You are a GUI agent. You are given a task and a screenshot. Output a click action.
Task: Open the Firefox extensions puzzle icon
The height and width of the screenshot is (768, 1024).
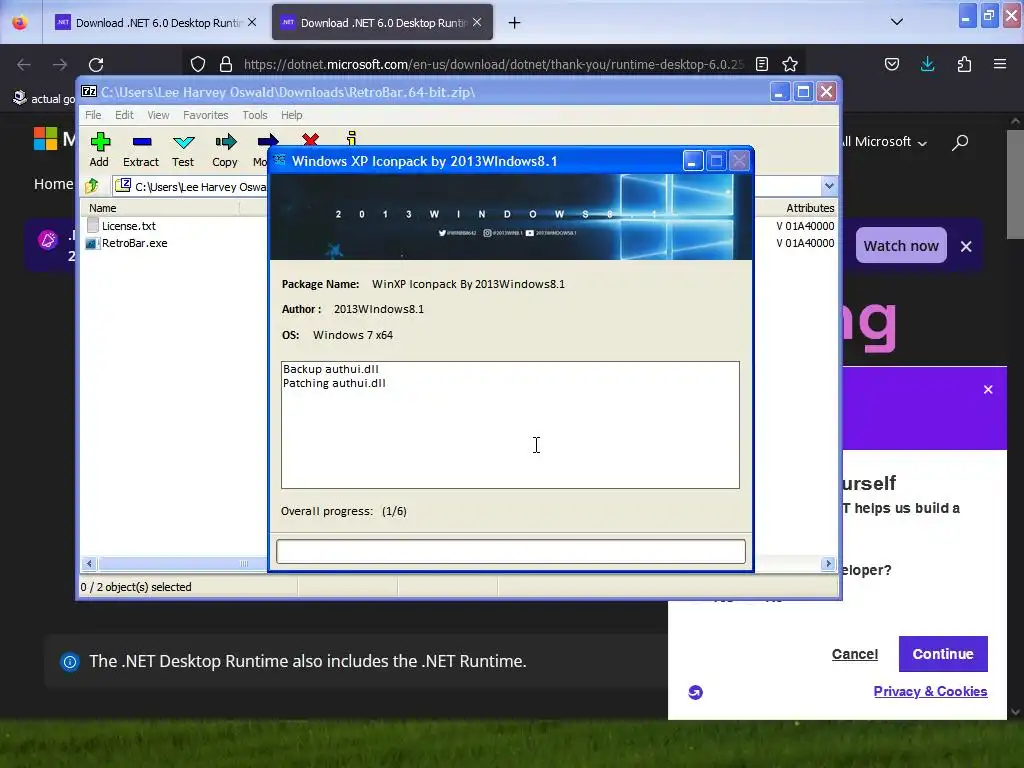964,64
